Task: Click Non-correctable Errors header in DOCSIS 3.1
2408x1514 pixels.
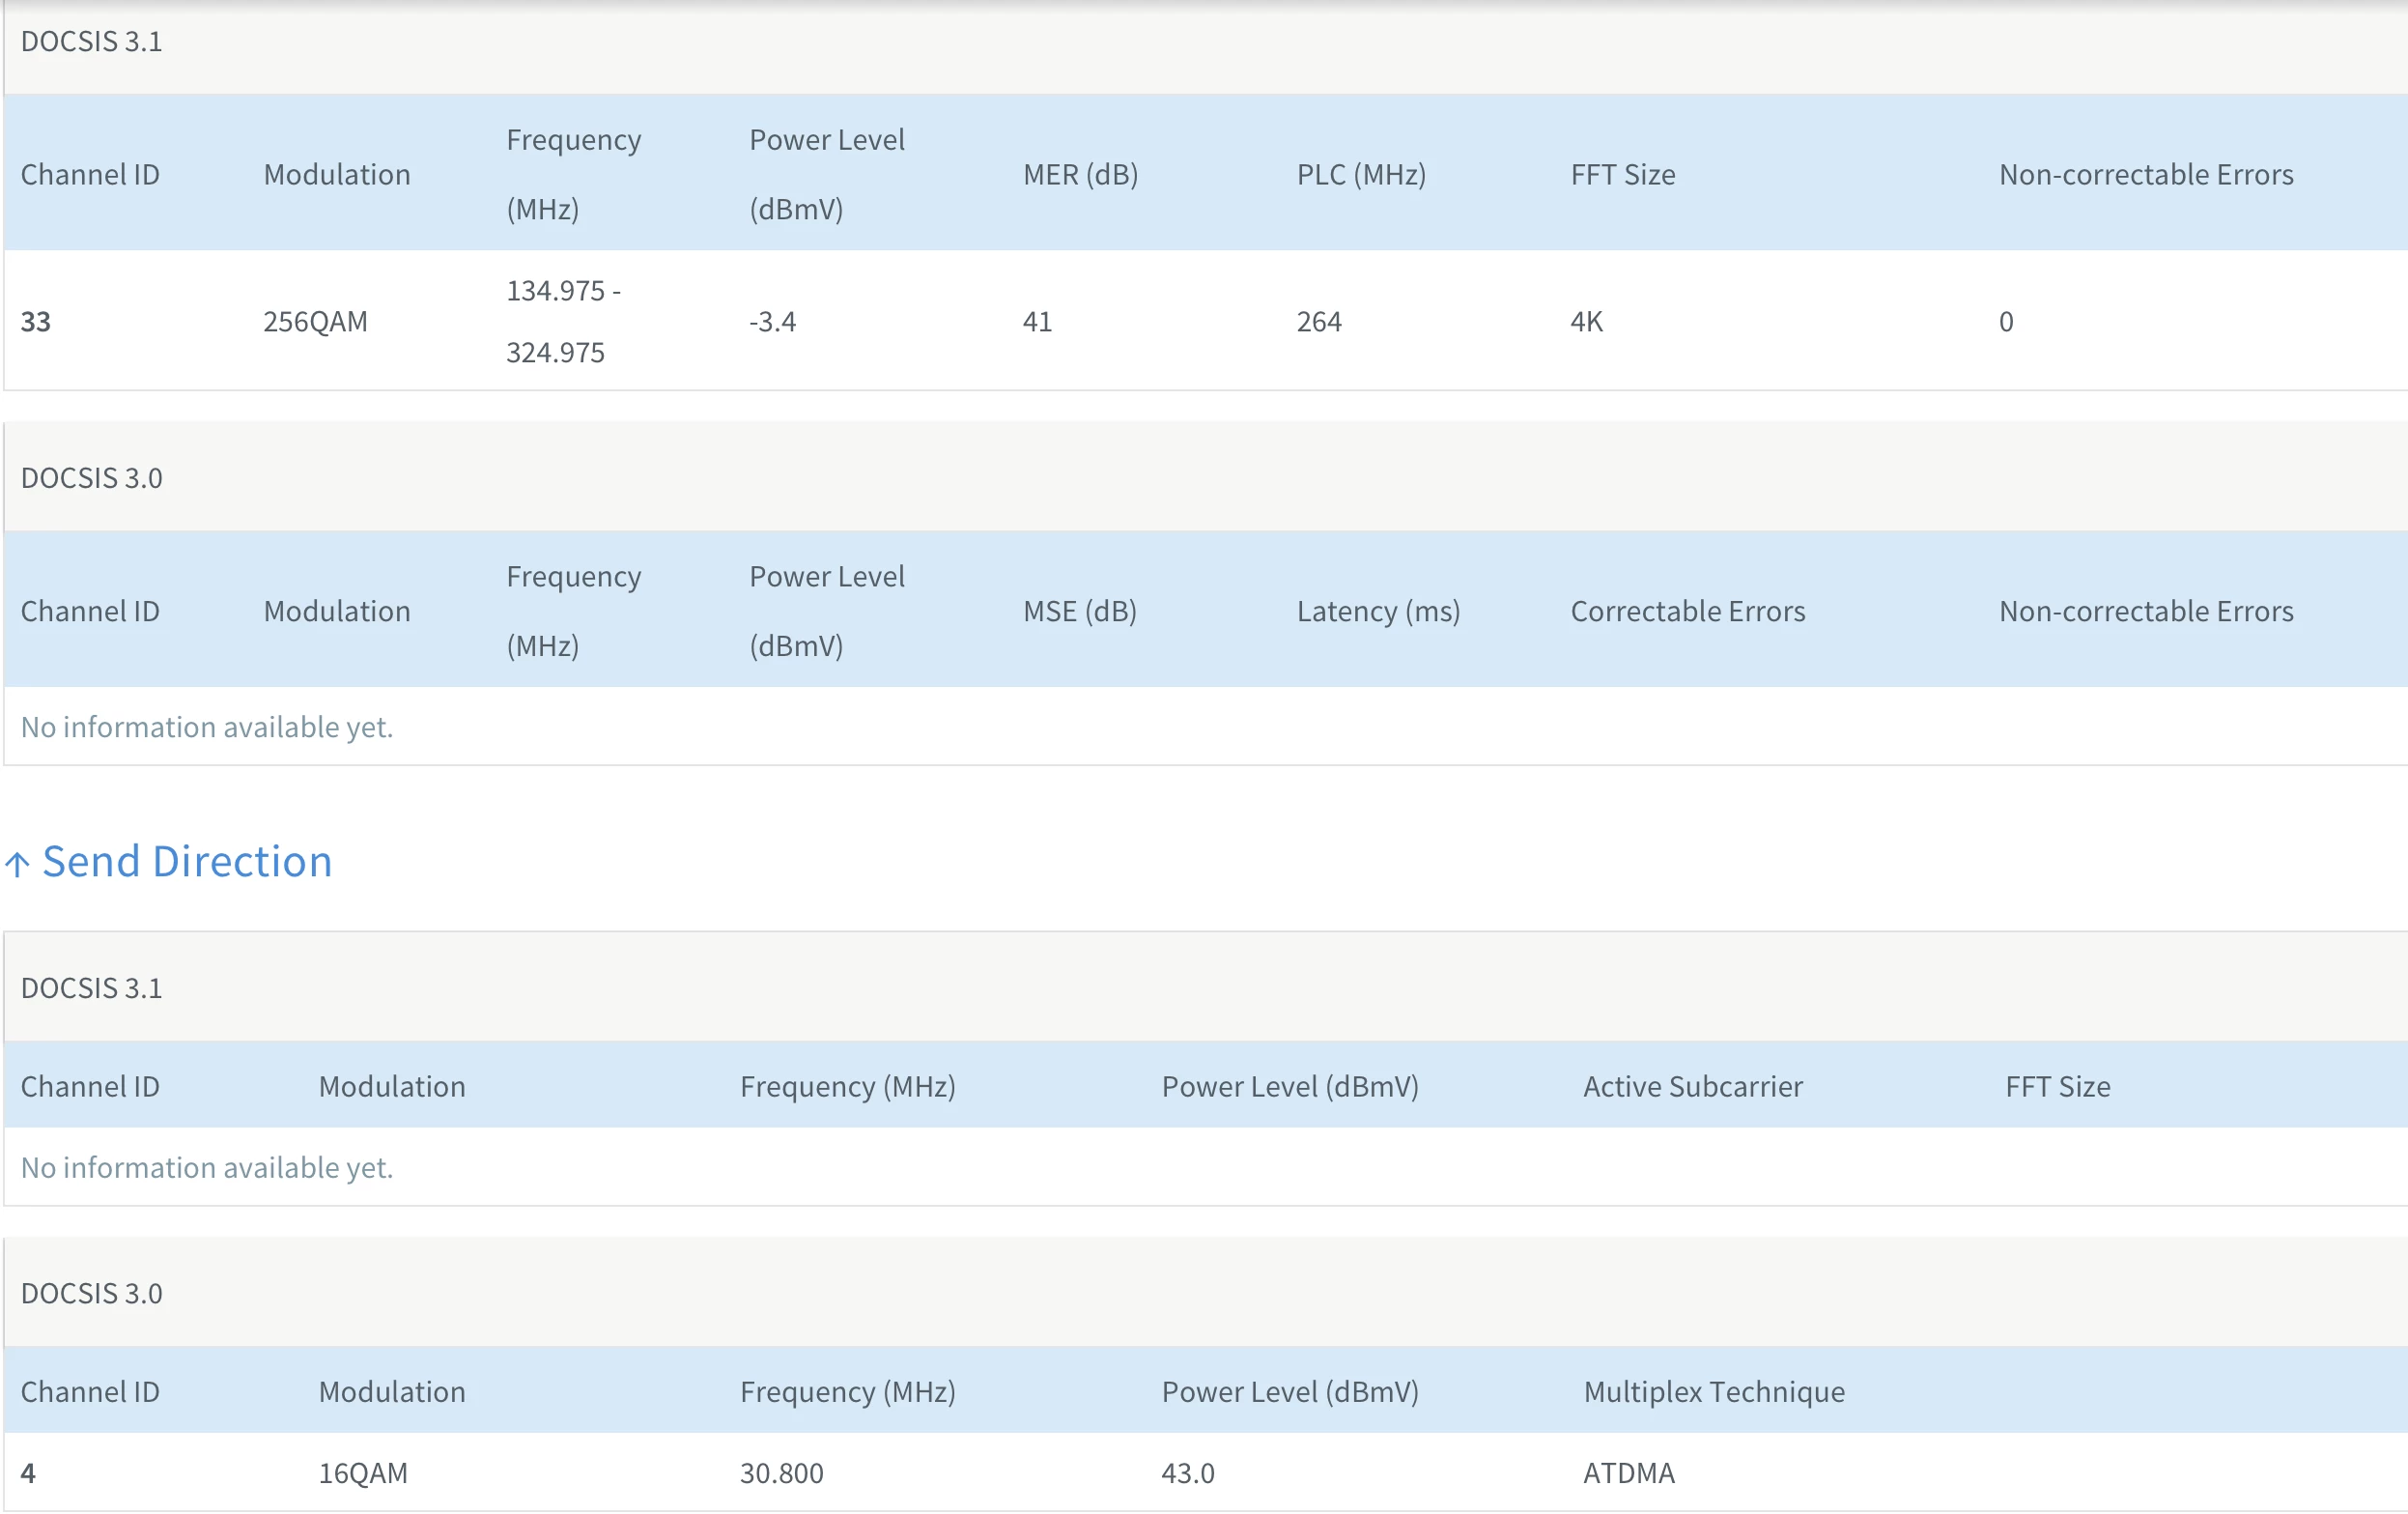Action: (2145, 174)
